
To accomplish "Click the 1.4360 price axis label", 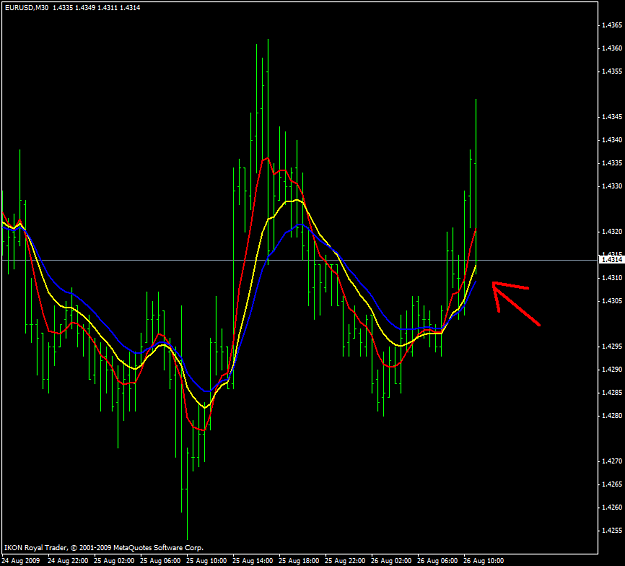I will [612, 48].
